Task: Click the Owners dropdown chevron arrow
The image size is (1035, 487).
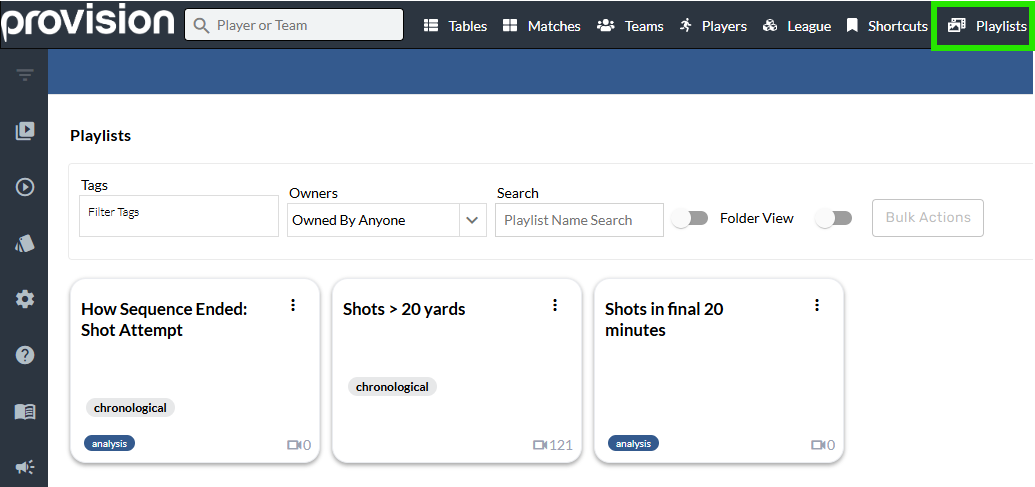Action: 472,220
